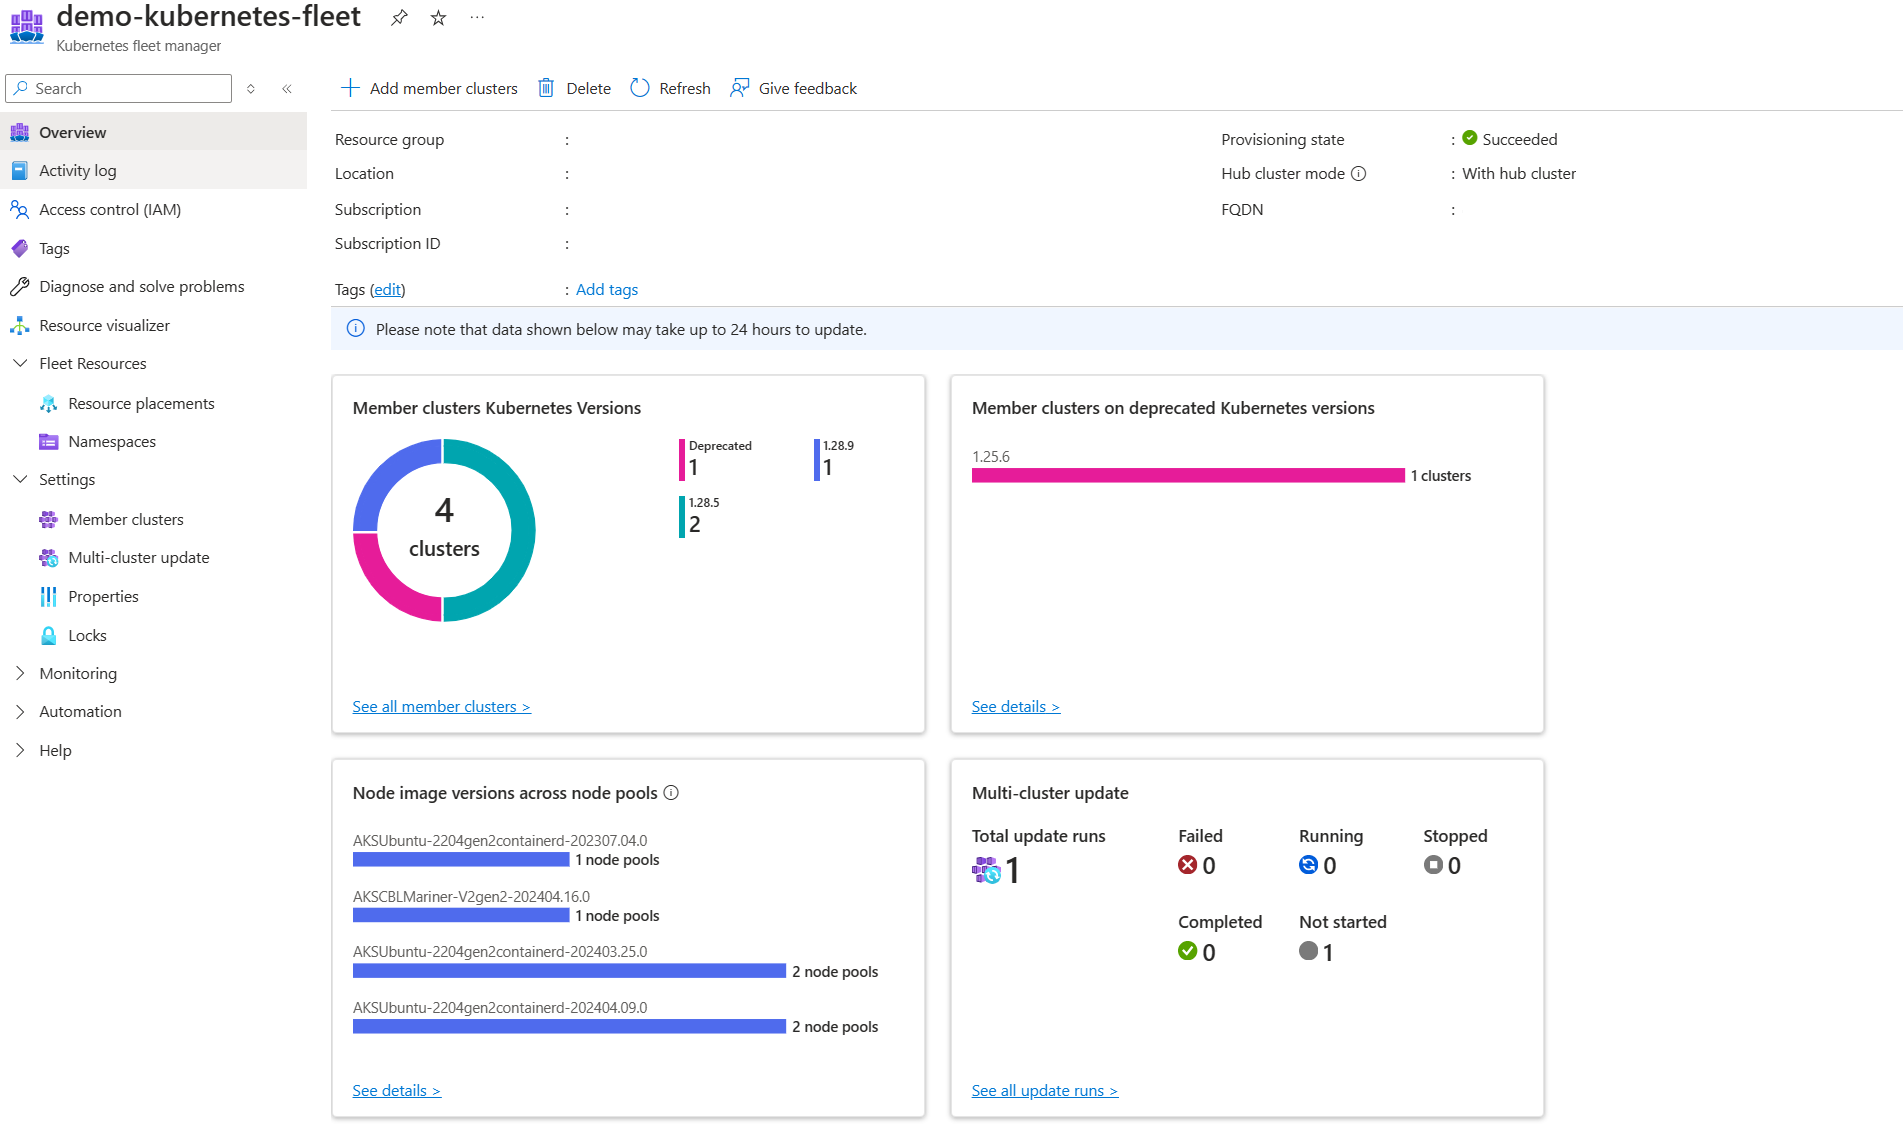Viewport: 1903px width, 1129px height.
Task: Collapse the sidebar with double chevron
Action: [x=287, y=89]
